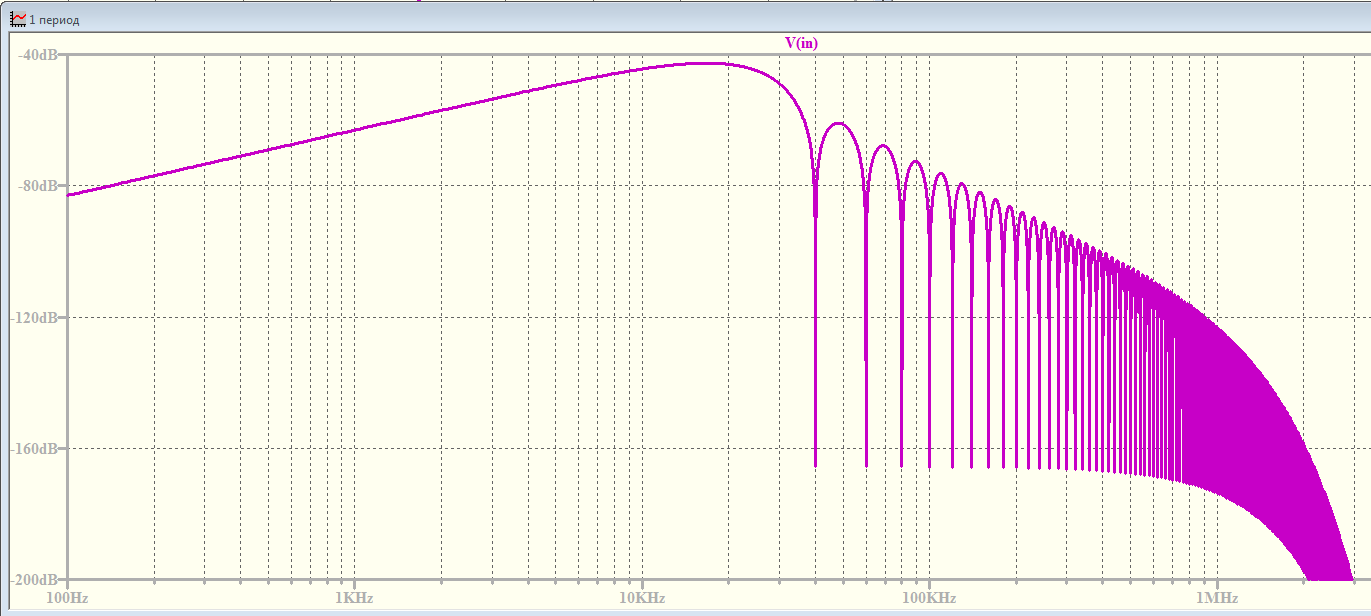Click the -120dB vertical axis label
1371x616 pixels.
[x=35, y=318]
